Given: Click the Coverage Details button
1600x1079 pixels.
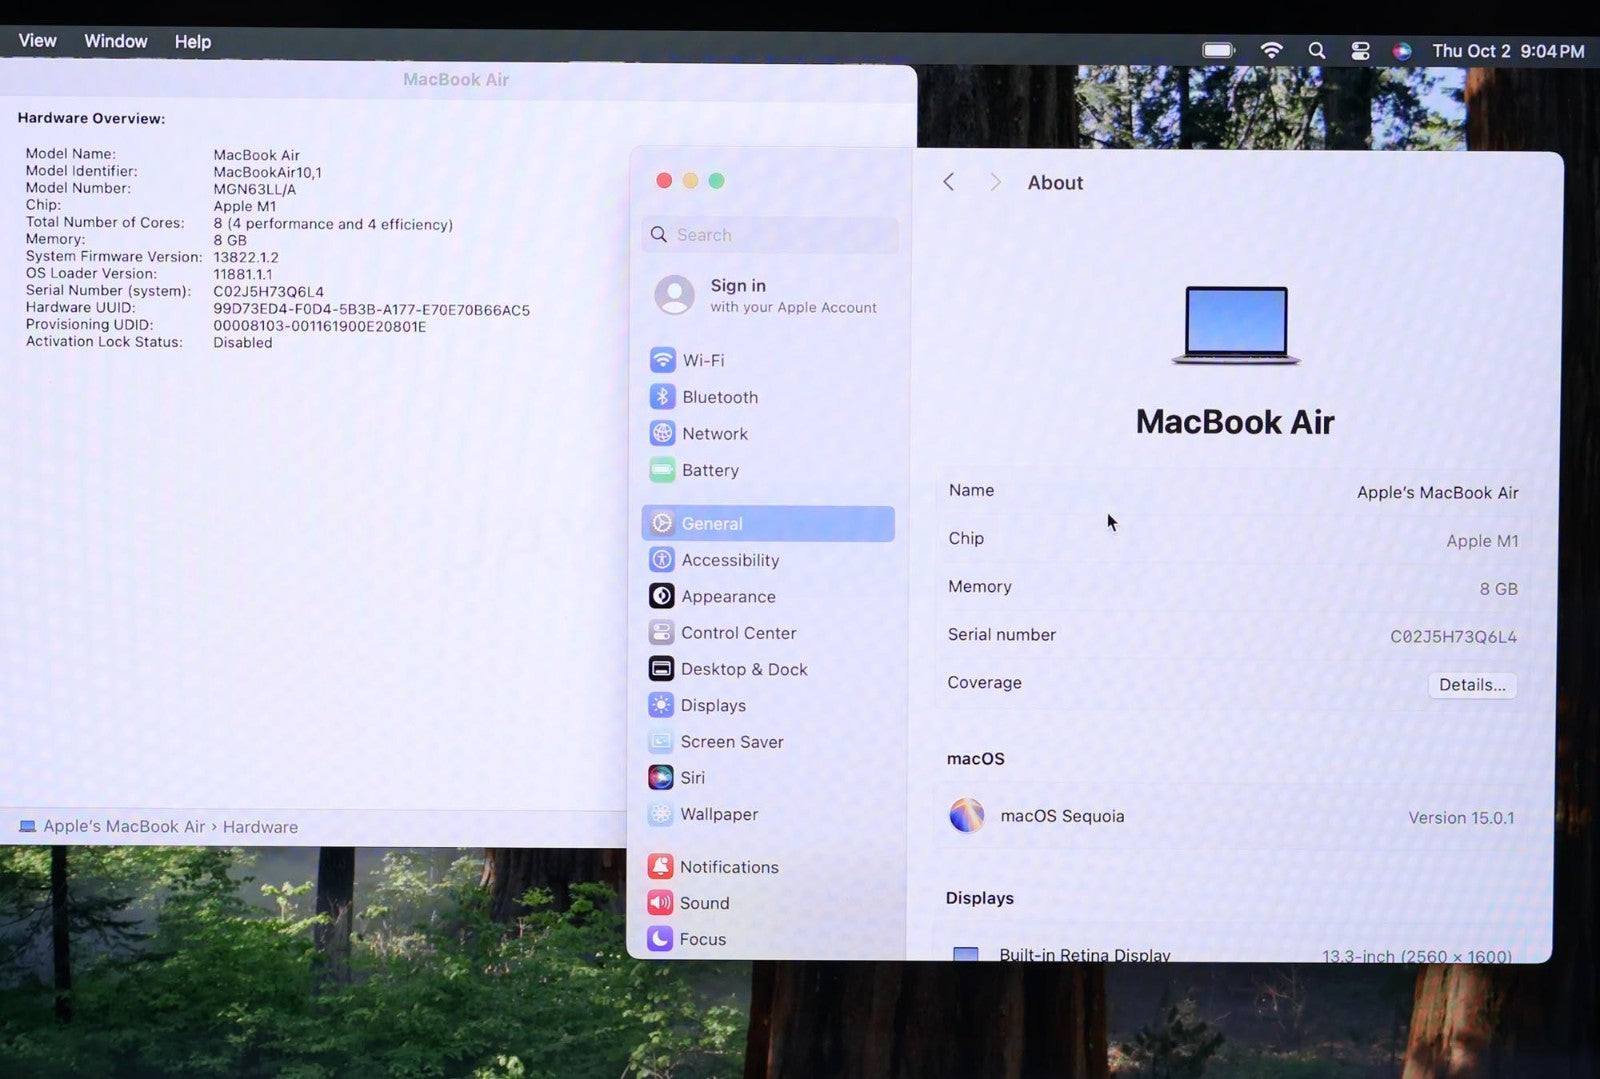Looking at the screenshot, I should click(x=1471, y=685).
